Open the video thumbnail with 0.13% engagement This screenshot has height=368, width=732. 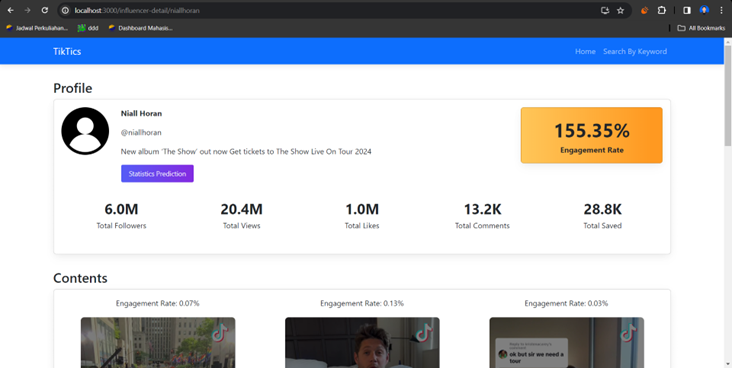click(x=362, y=343)
